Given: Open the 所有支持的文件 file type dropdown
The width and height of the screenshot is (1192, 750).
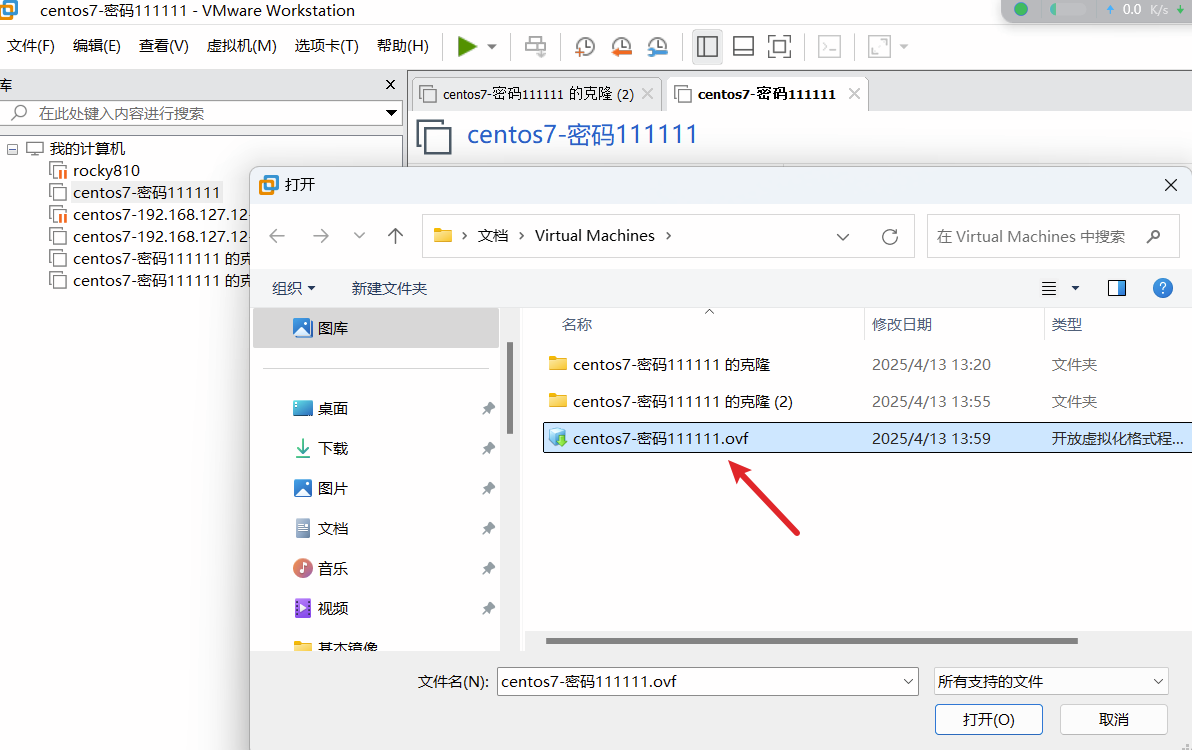Looking at the screenshot, I should click(x=1051, y=682).
